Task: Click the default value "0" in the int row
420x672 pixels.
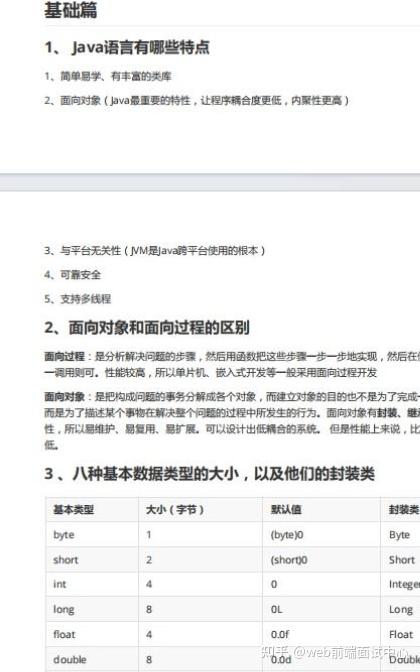Action: [x=274, y=584]
